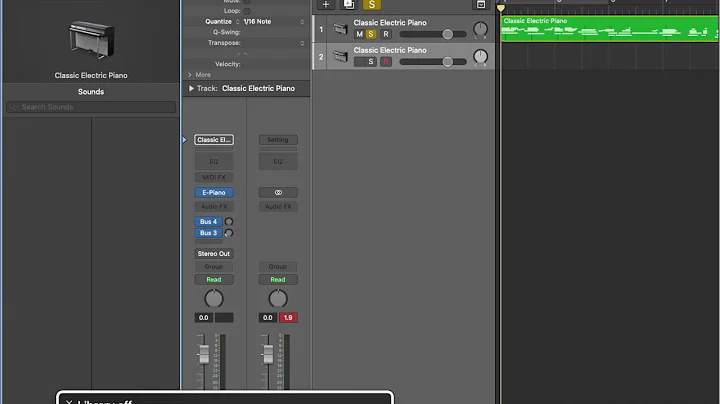Click the duplicate track icon

point(349,5)
